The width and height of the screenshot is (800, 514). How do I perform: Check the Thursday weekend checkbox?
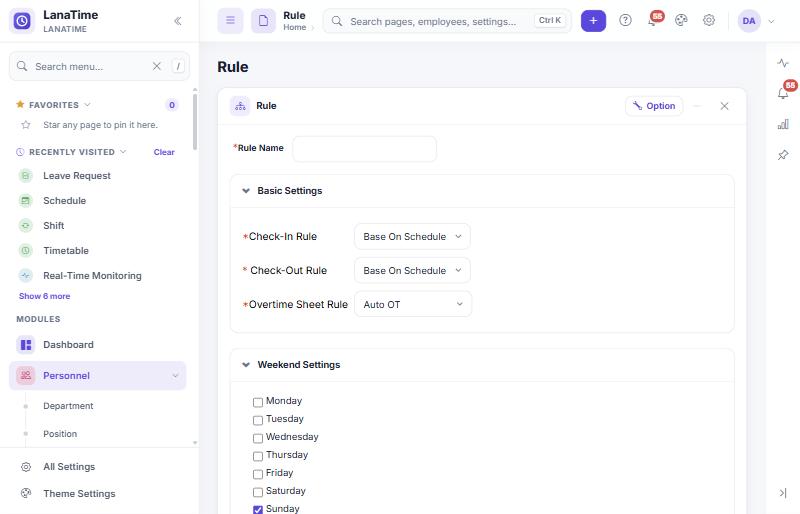click(x=258, y=456)
